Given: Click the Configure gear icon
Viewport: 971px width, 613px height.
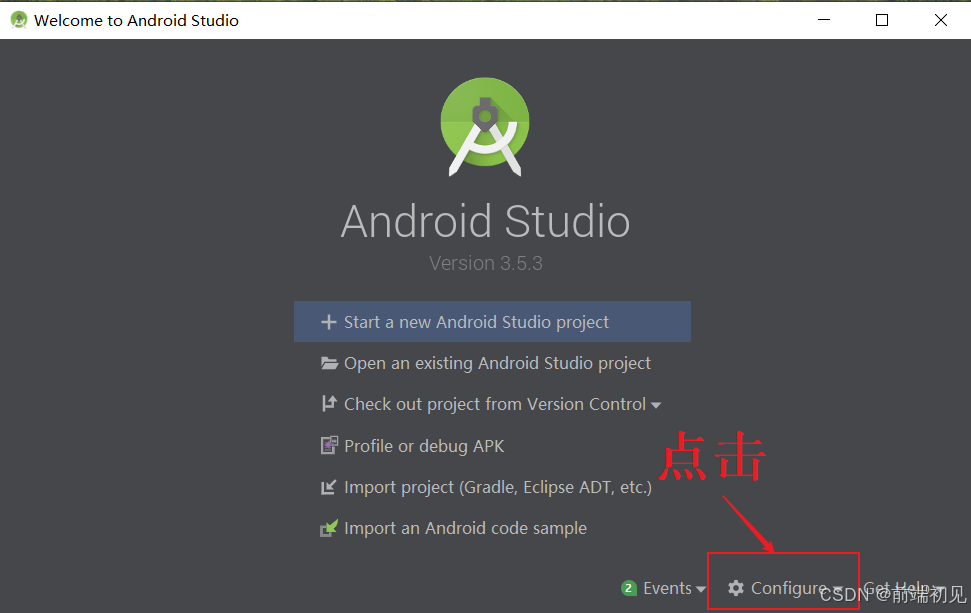Looking at the screenshot, I should click(736, 588).
